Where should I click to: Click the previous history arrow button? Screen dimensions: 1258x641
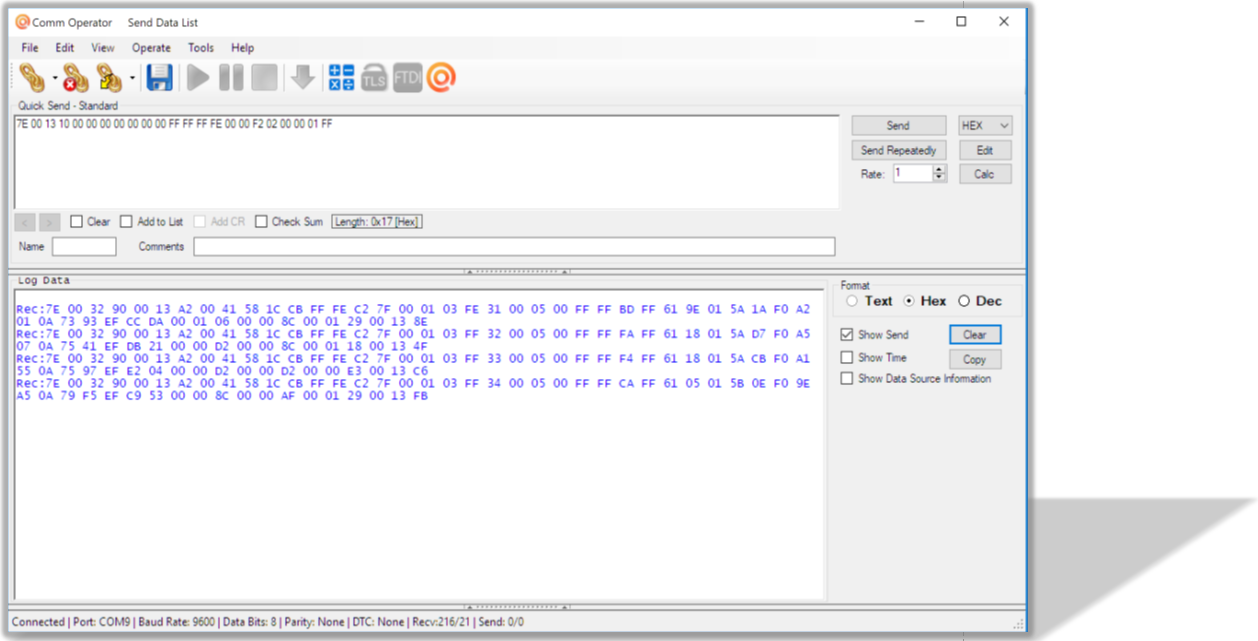pos(27,222)
